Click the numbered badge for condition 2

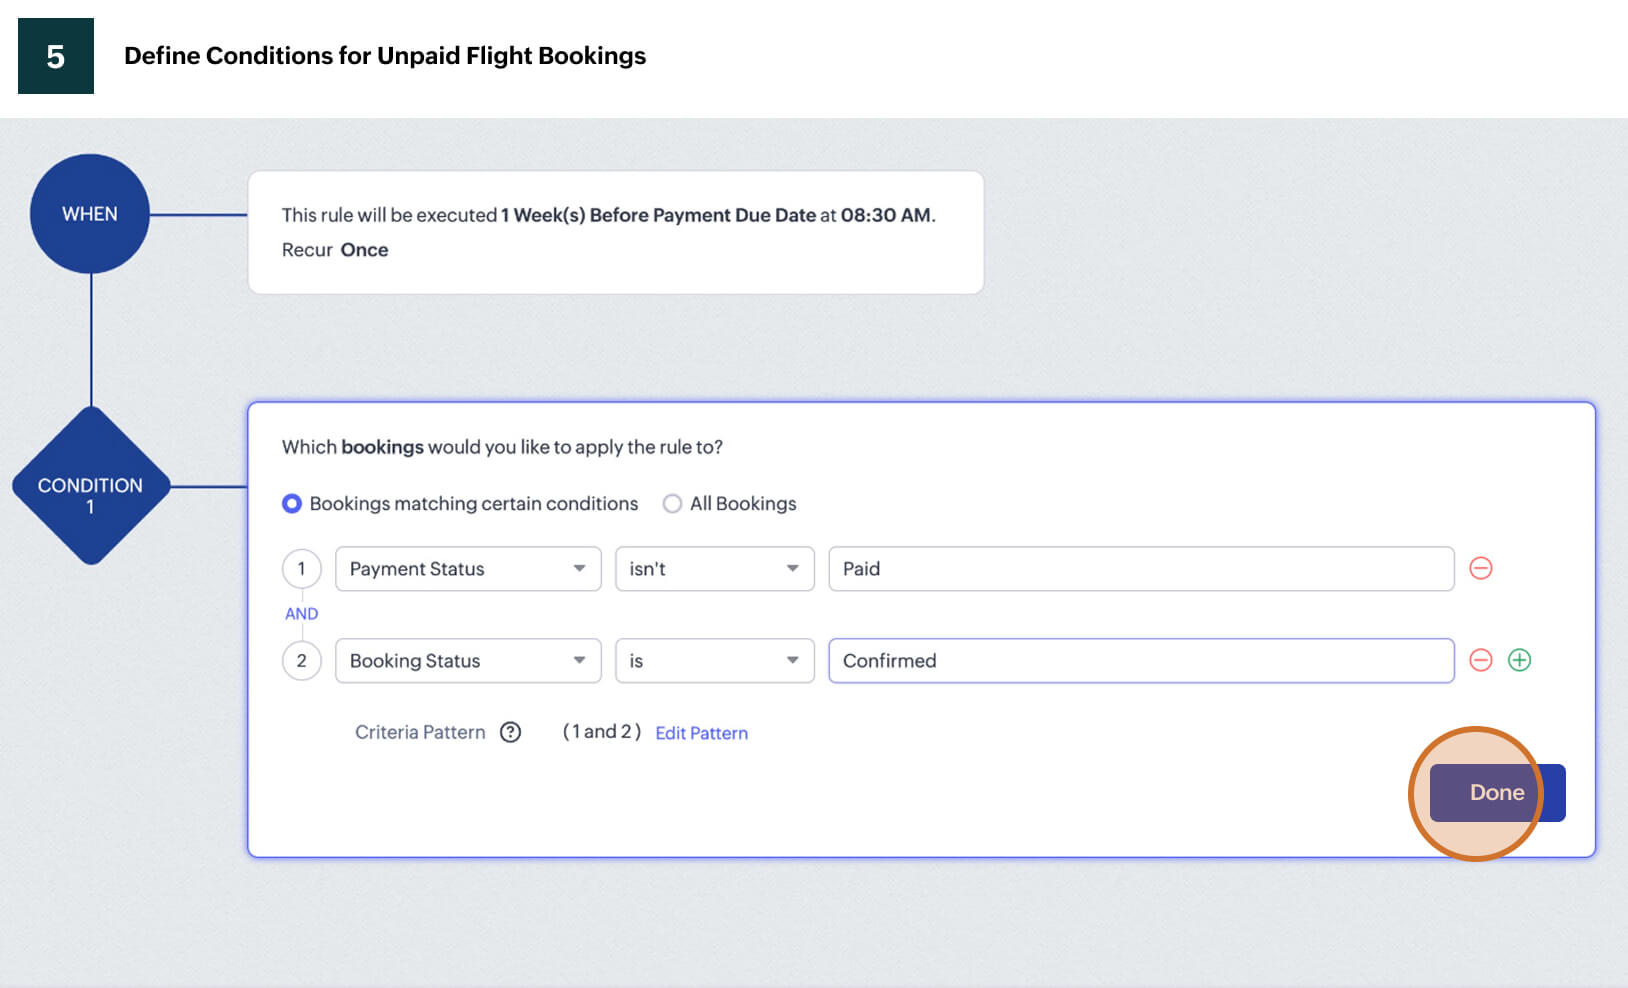click(x=301, y=660)
